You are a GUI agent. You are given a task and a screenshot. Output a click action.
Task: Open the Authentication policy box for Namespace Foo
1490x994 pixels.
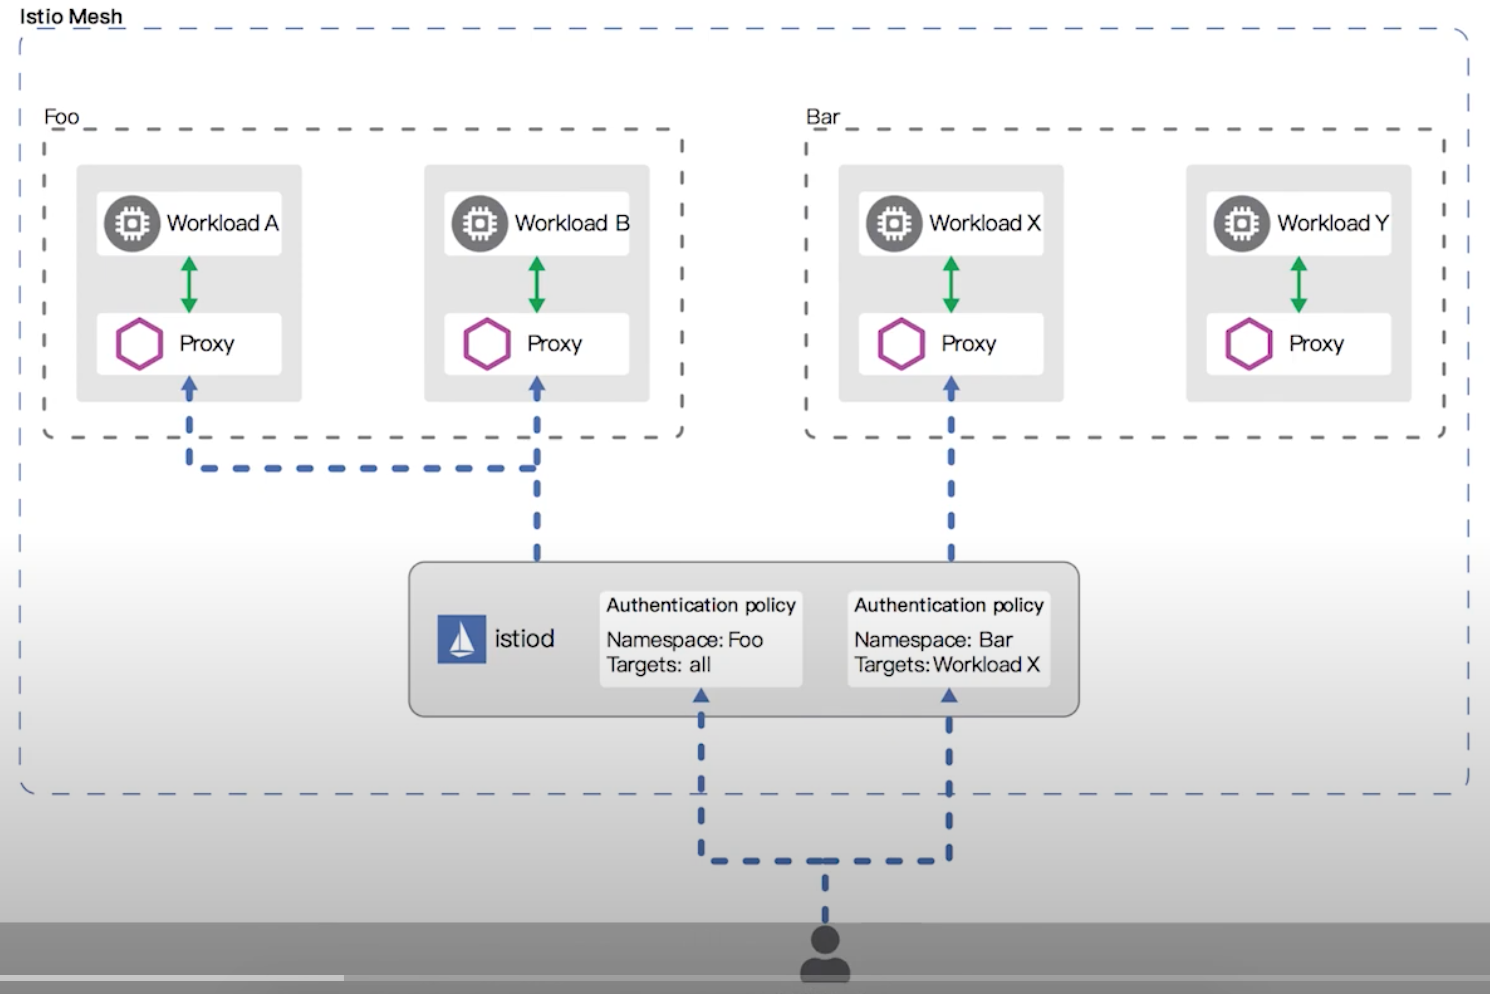point(700,638)
